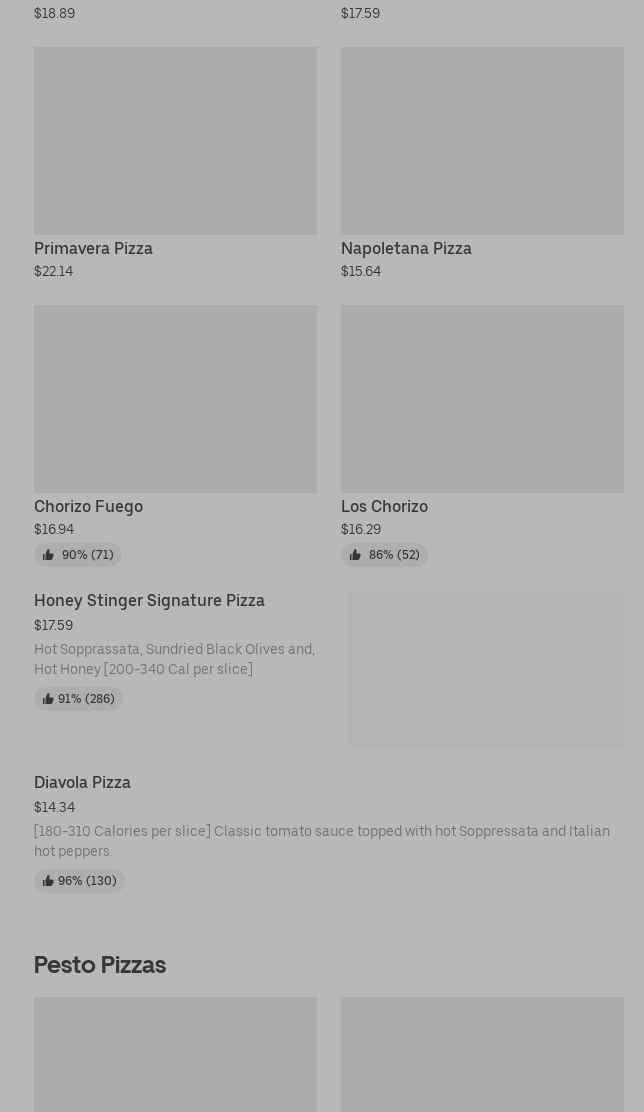Click the thumbs-up icon on Chorizo Fuego's rating
The width and height of the screenshot is (644, 1112).
[48, 555]
